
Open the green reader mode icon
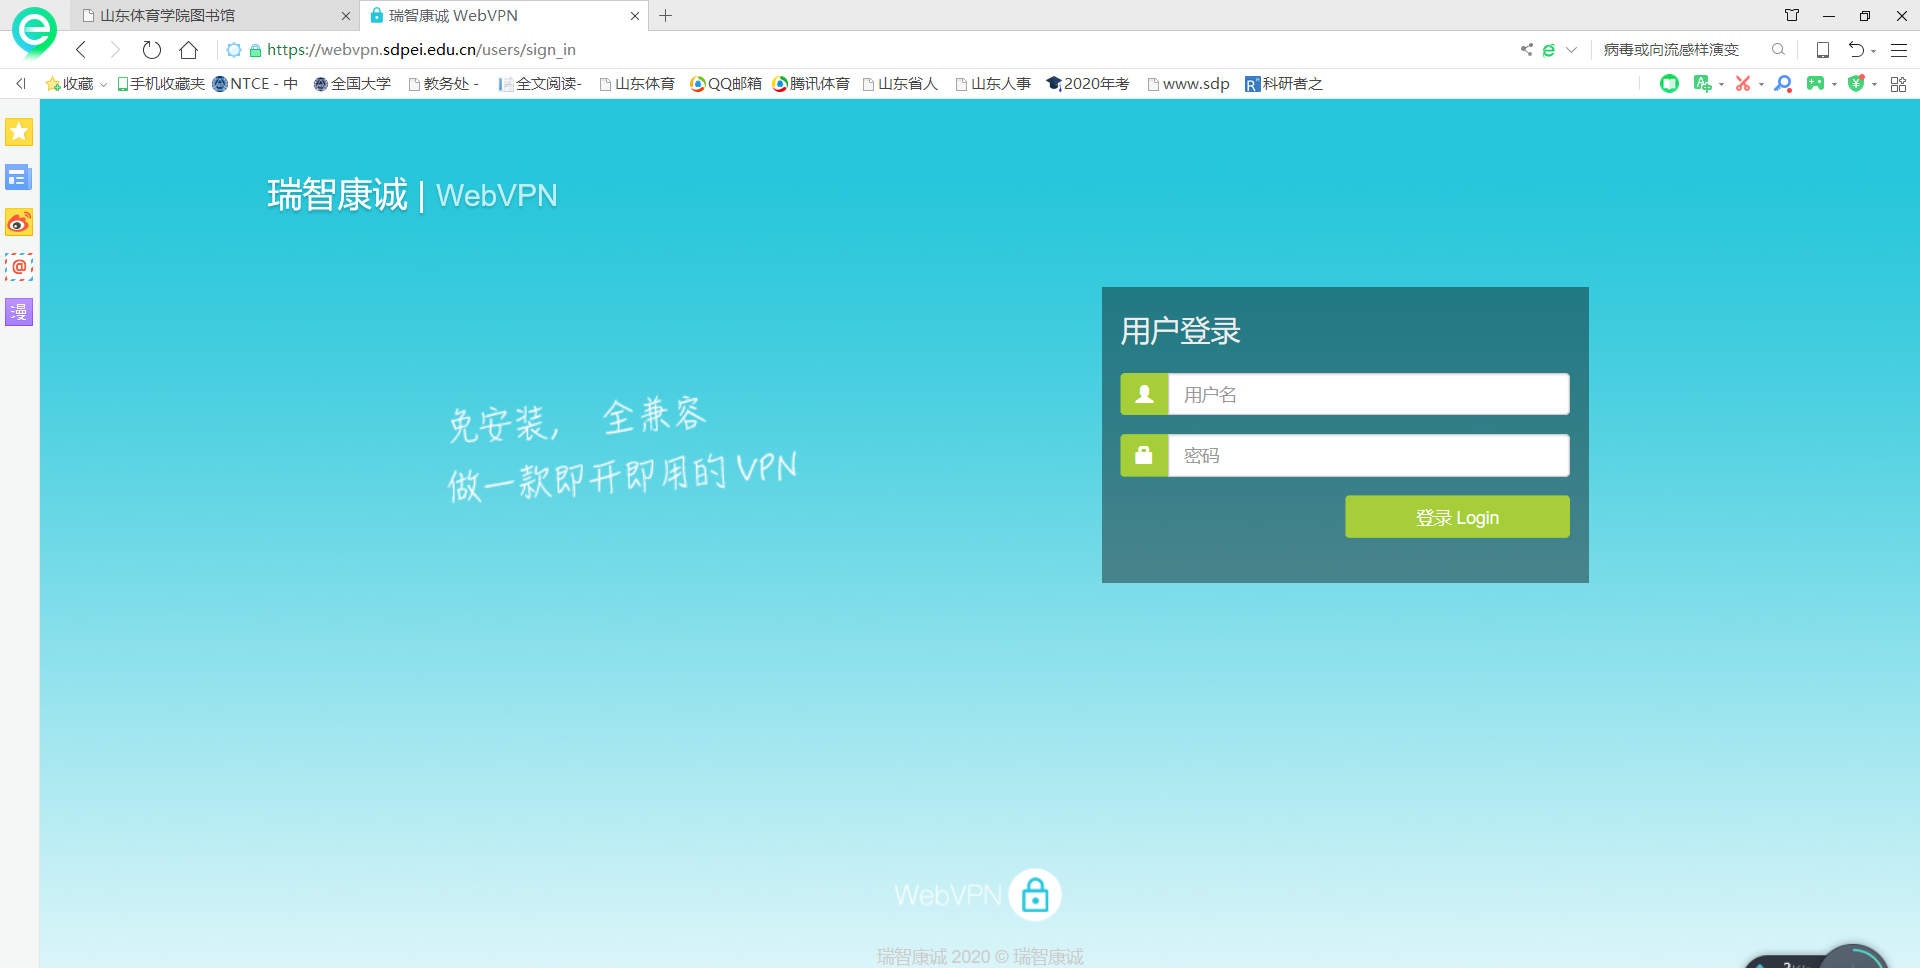pyautogui.click(x=1669, y=84)
